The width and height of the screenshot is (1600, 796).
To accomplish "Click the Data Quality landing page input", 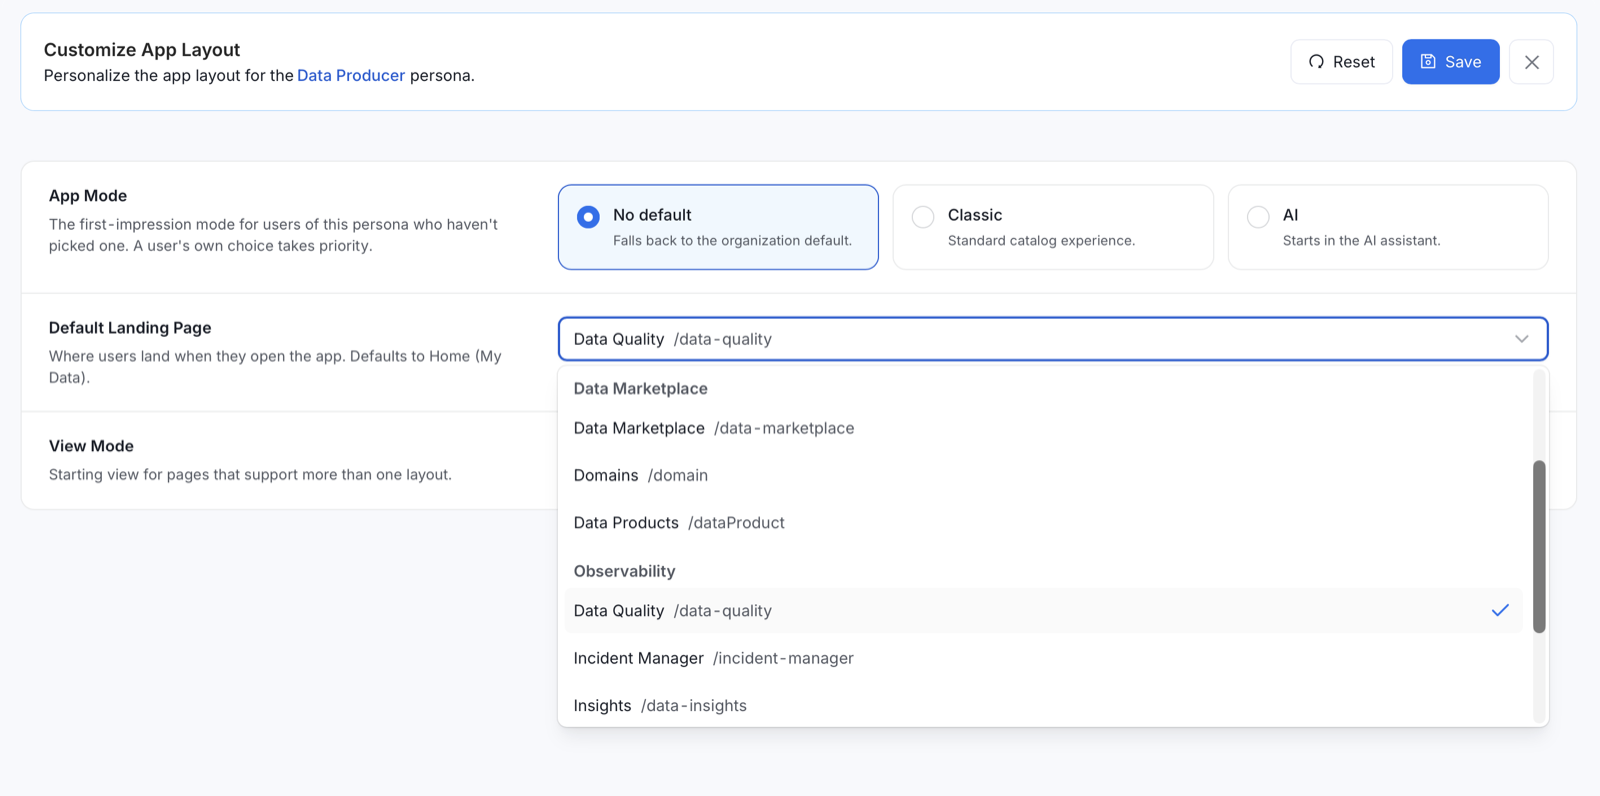I will pyautogui.click(x=1053, y=339).
